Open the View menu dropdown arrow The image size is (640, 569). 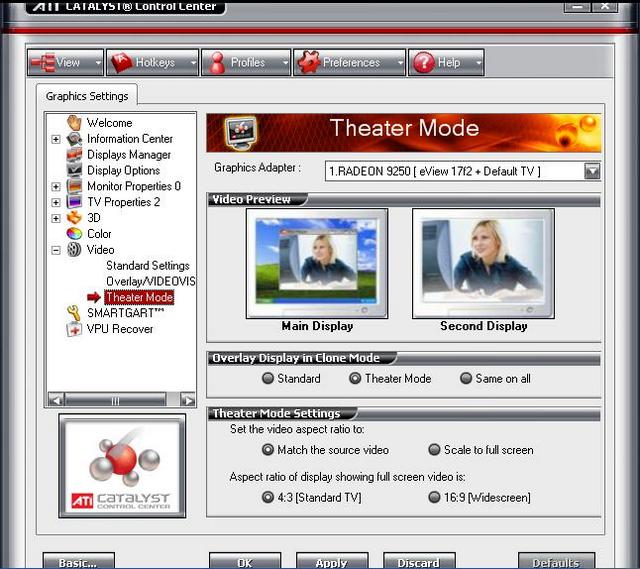click(x=98, y=62)
